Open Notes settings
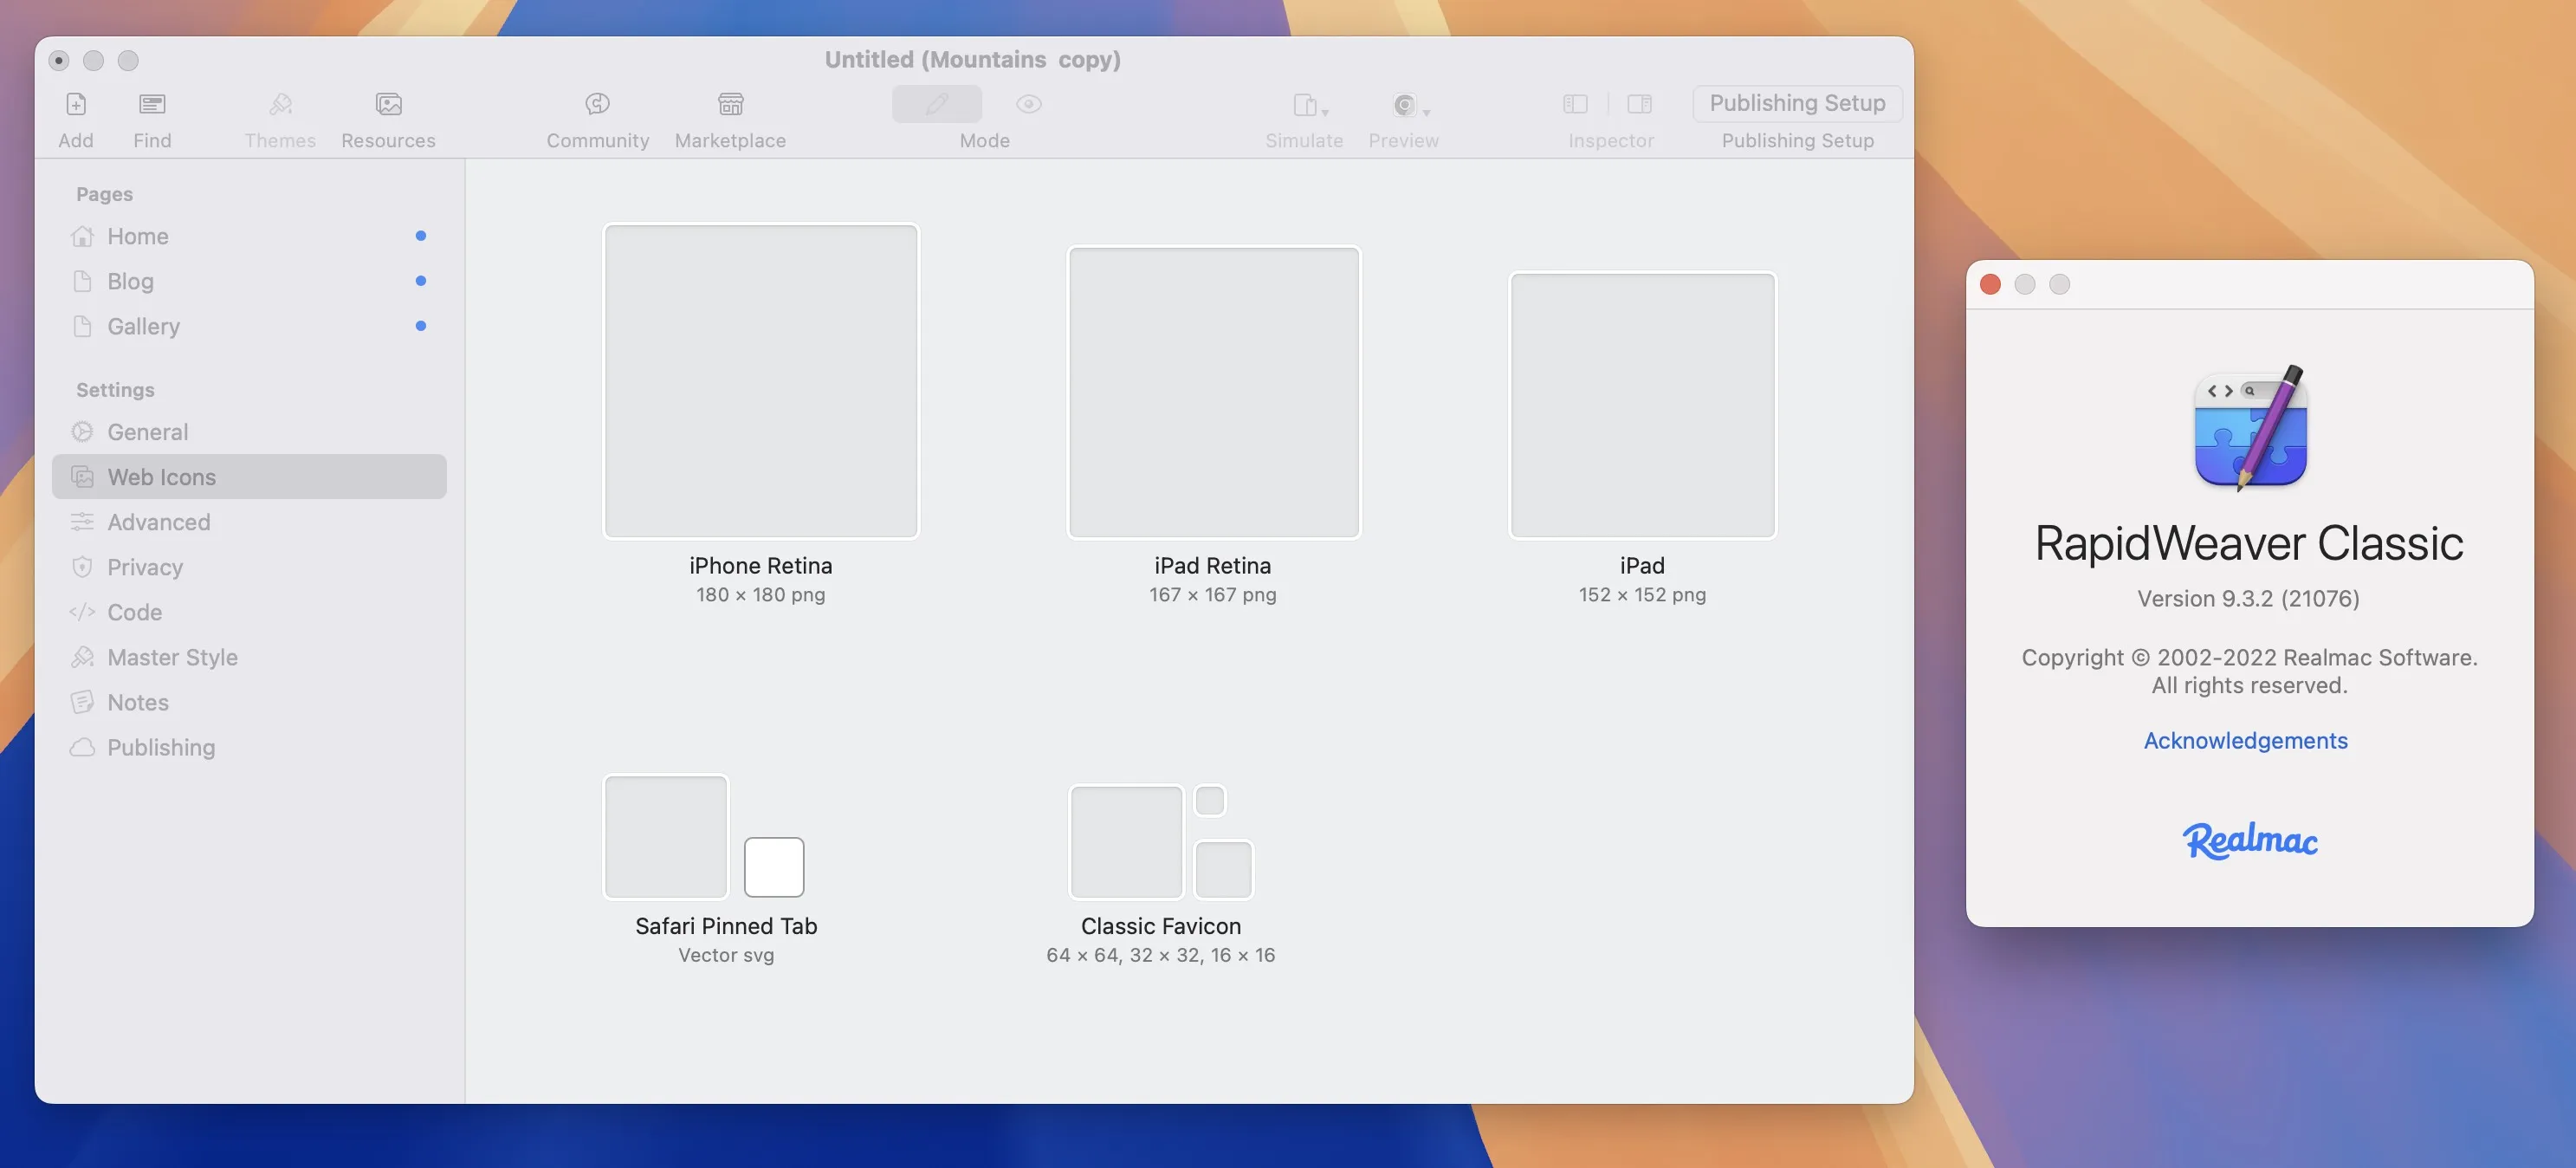The image size is (2576, 1168). [249, 702]
